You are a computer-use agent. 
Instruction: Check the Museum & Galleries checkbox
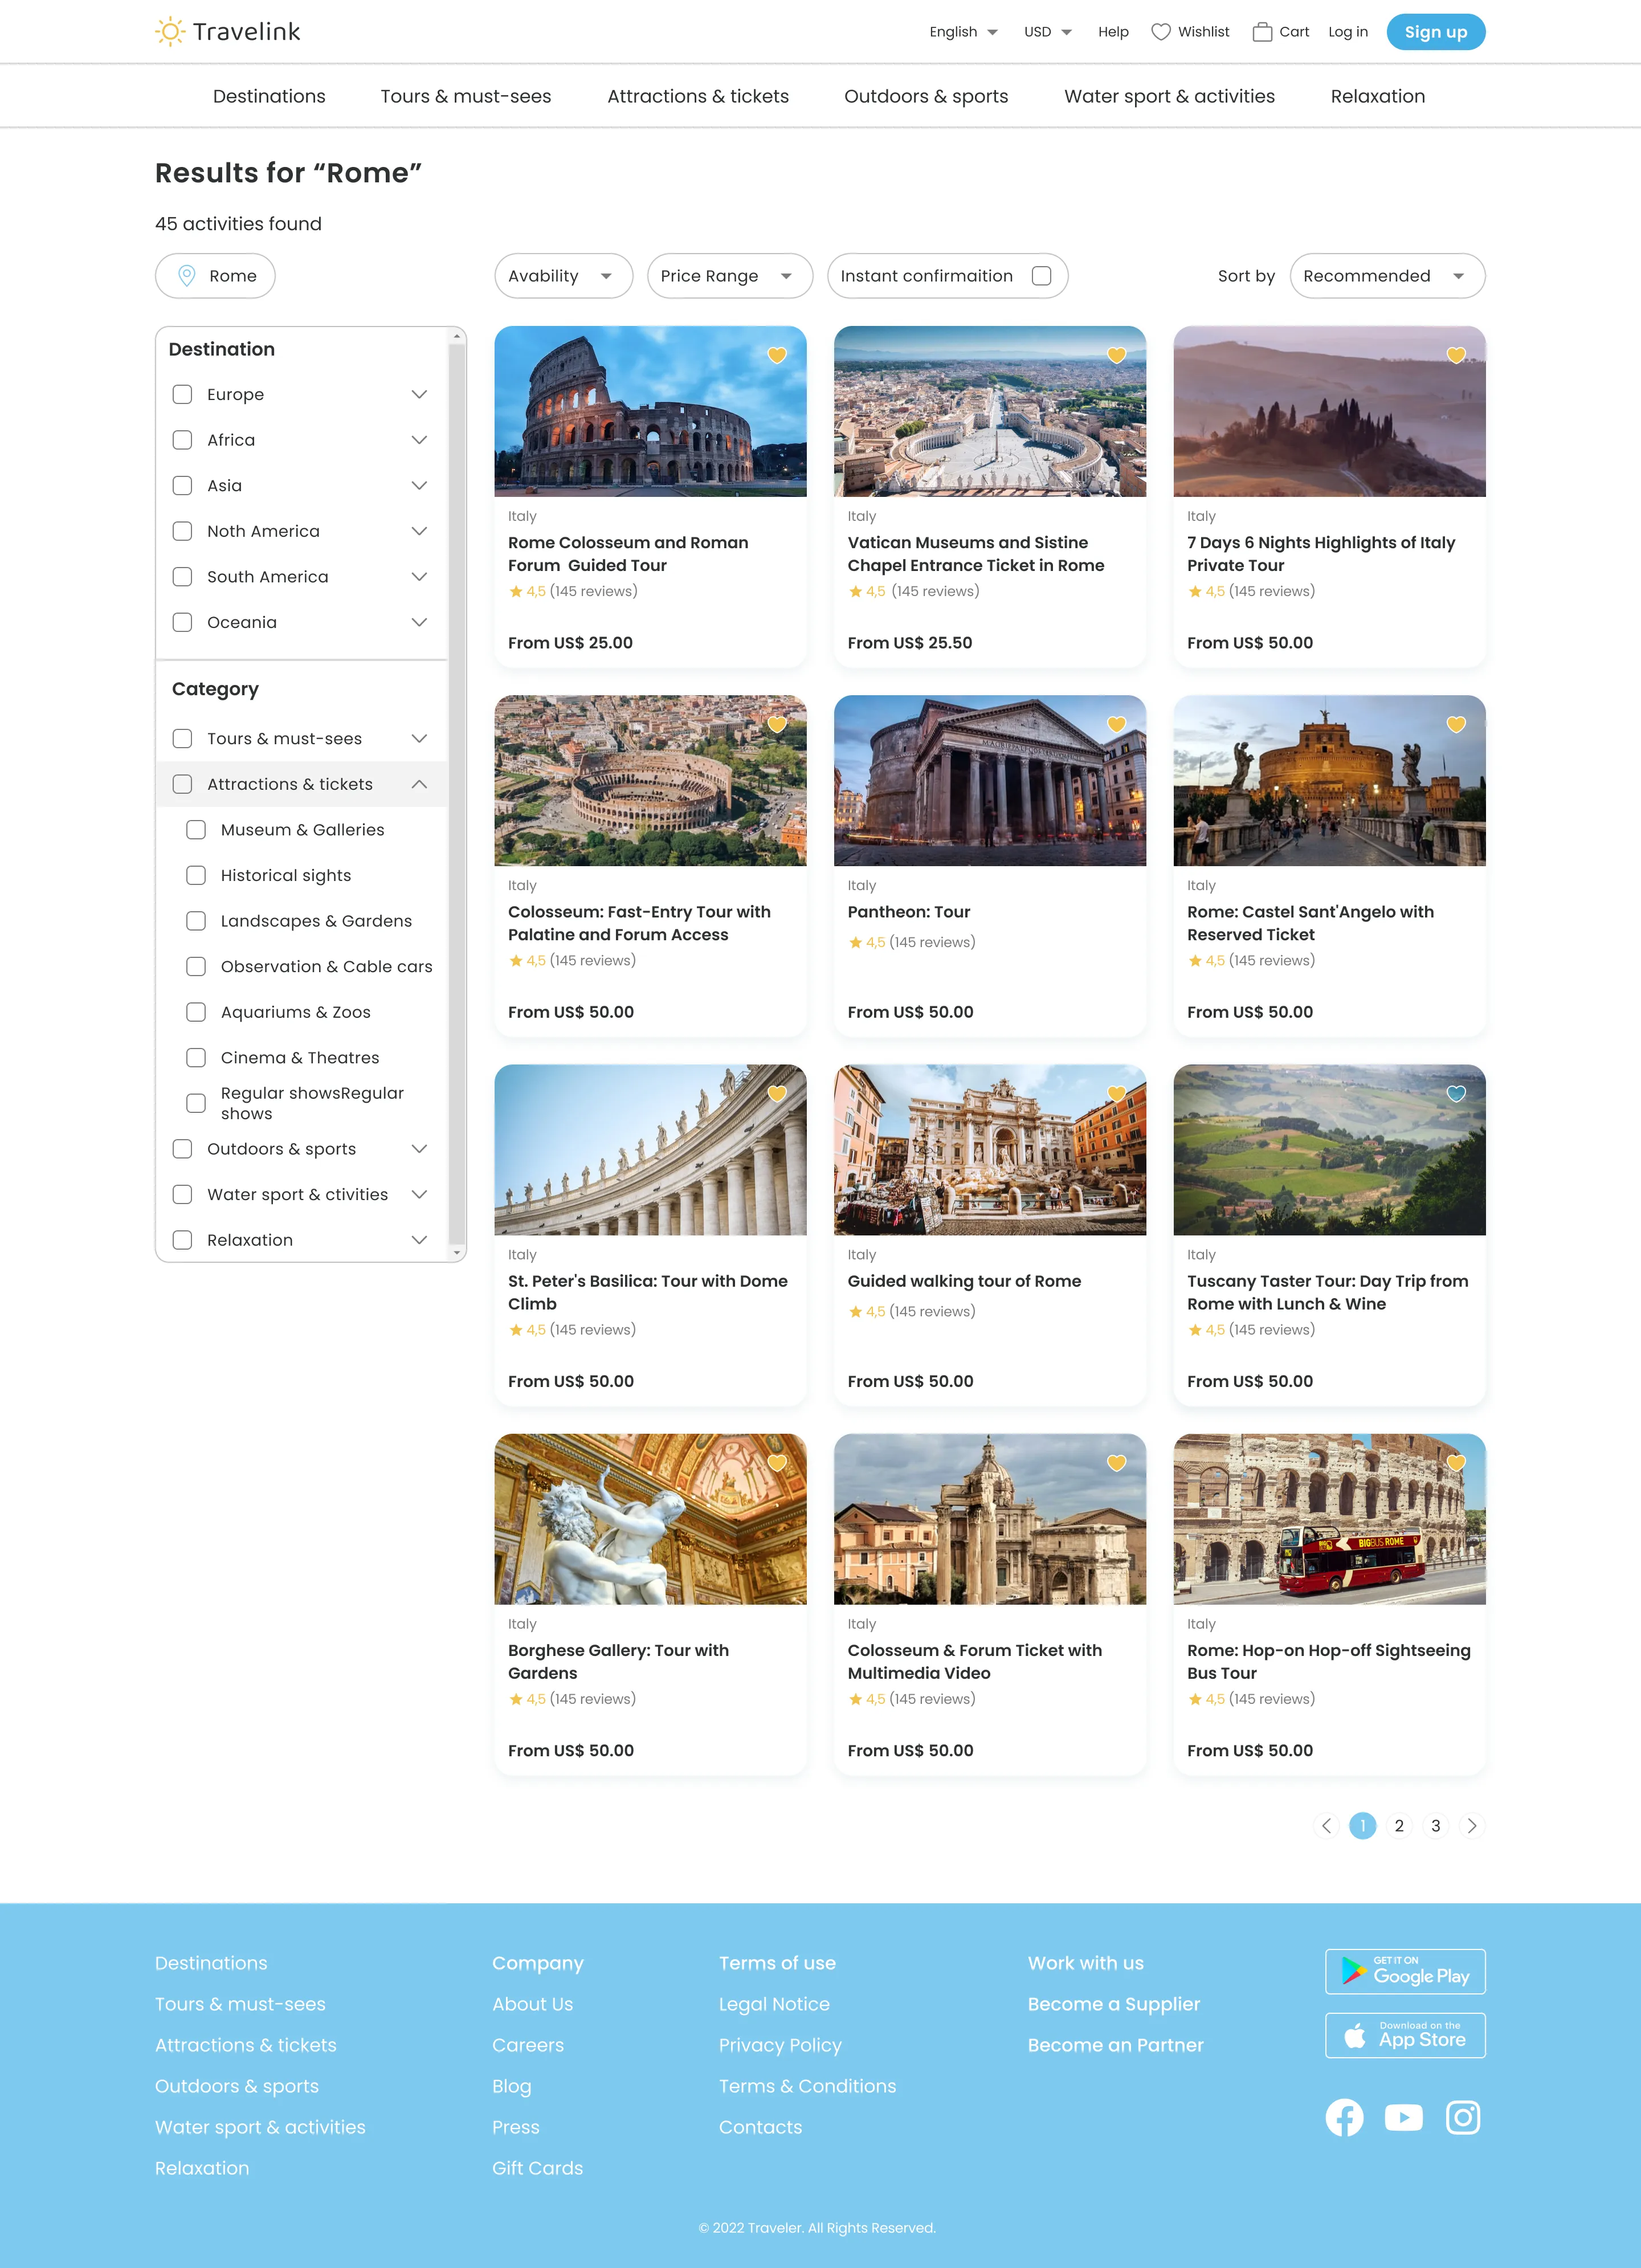196,829
